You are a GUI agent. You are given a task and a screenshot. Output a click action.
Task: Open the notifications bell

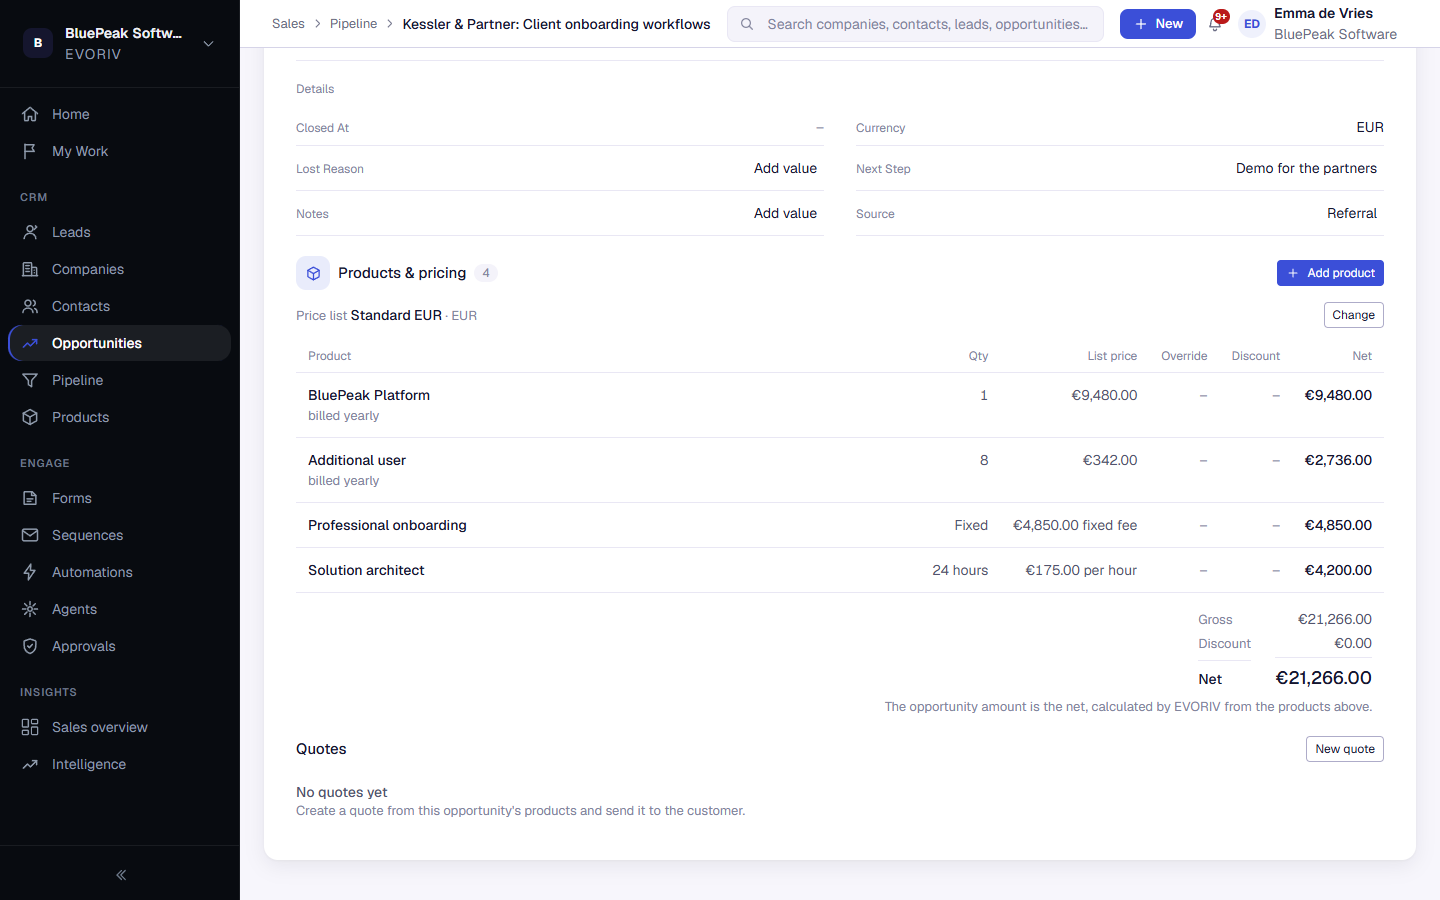pyautogui.click(x=1216, y=24)
